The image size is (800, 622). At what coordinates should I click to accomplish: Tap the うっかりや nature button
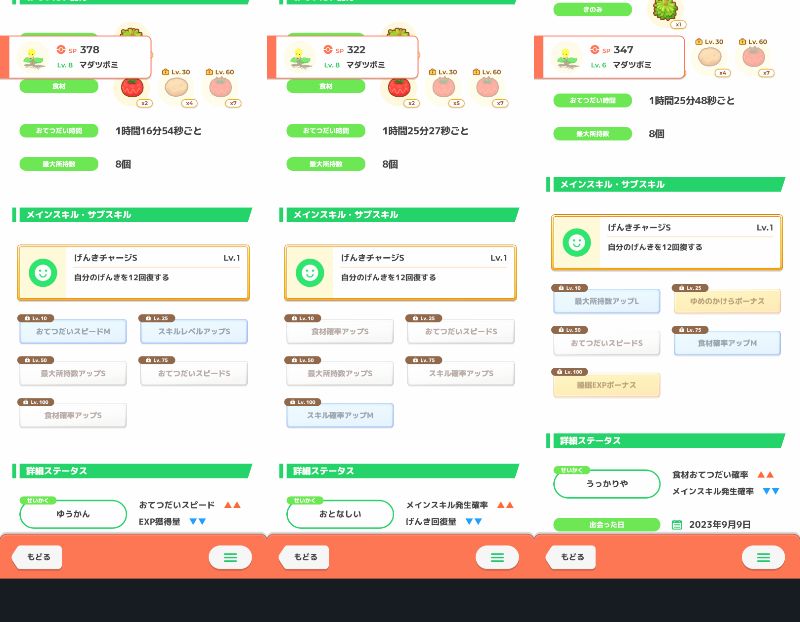tap(607, 483)
